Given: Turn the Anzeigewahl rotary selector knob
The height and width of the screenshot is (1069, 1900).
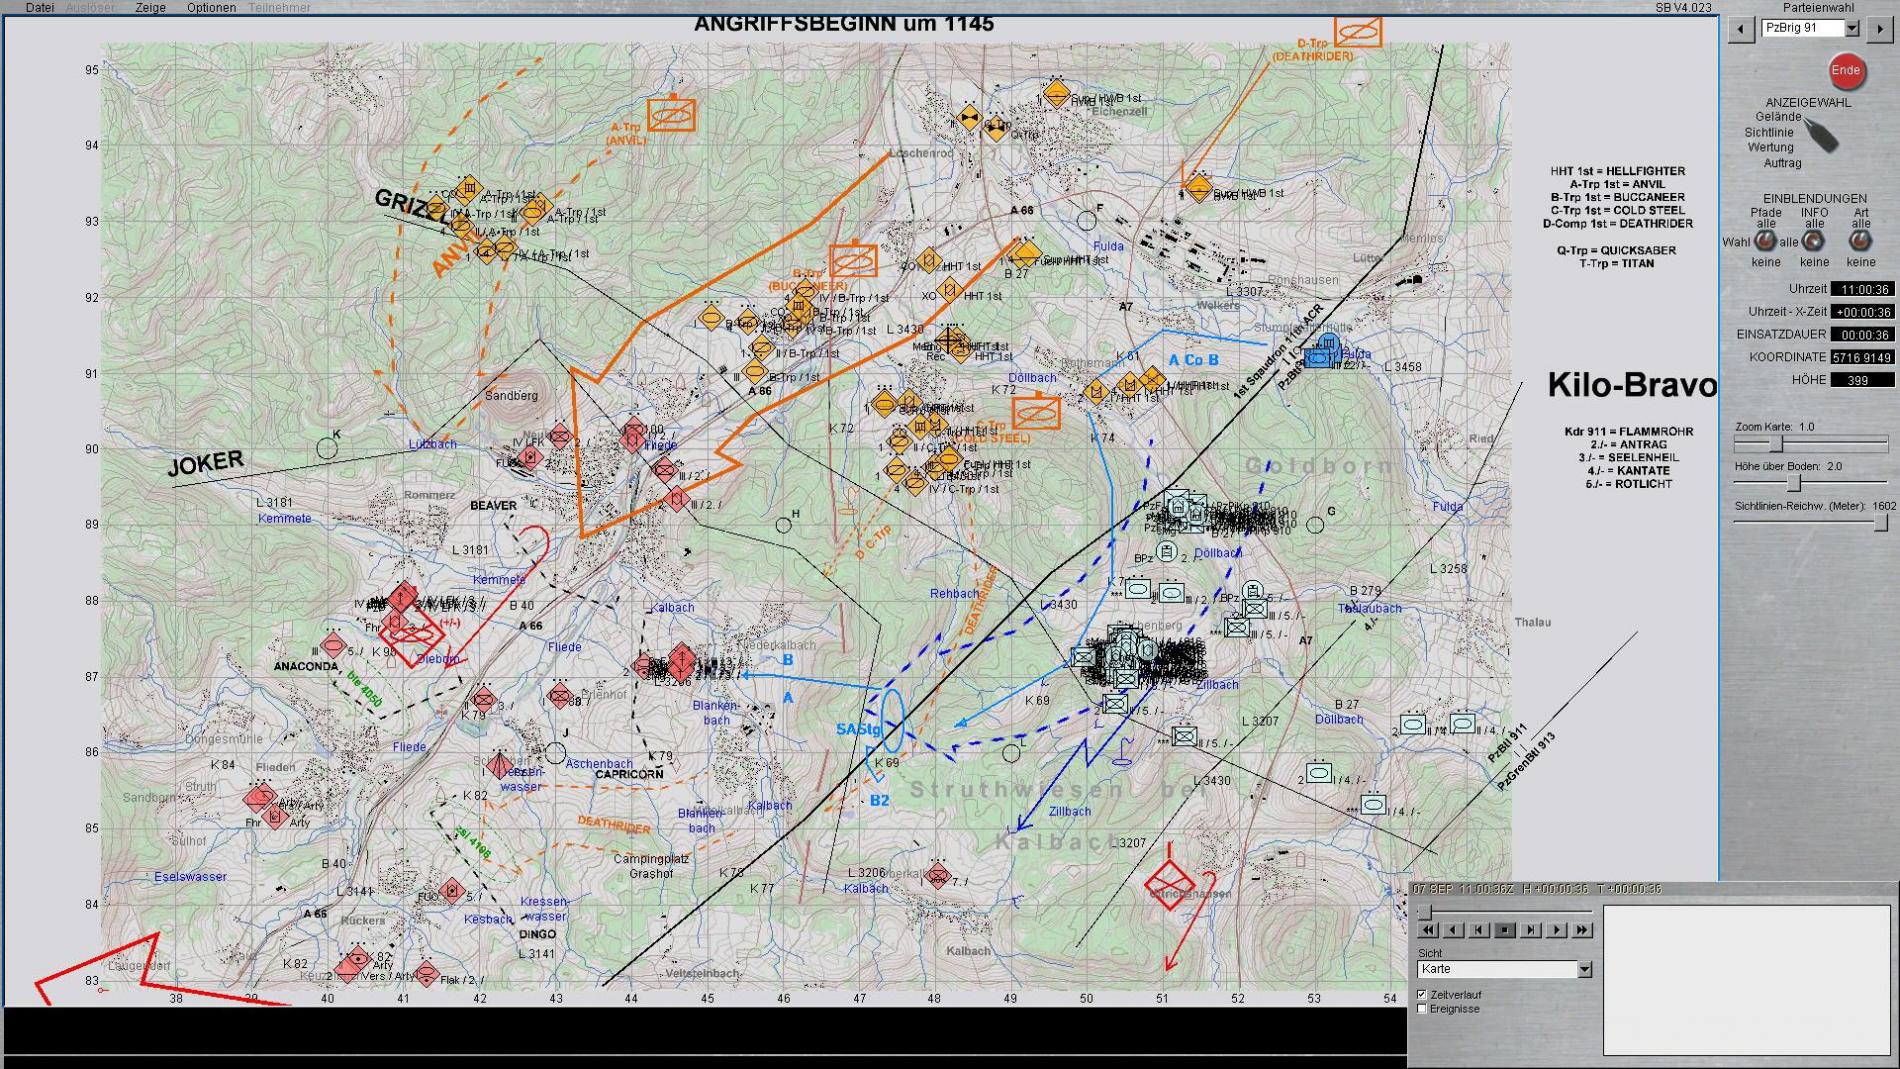Looking at the screenshot, I should click(1823, 135).
